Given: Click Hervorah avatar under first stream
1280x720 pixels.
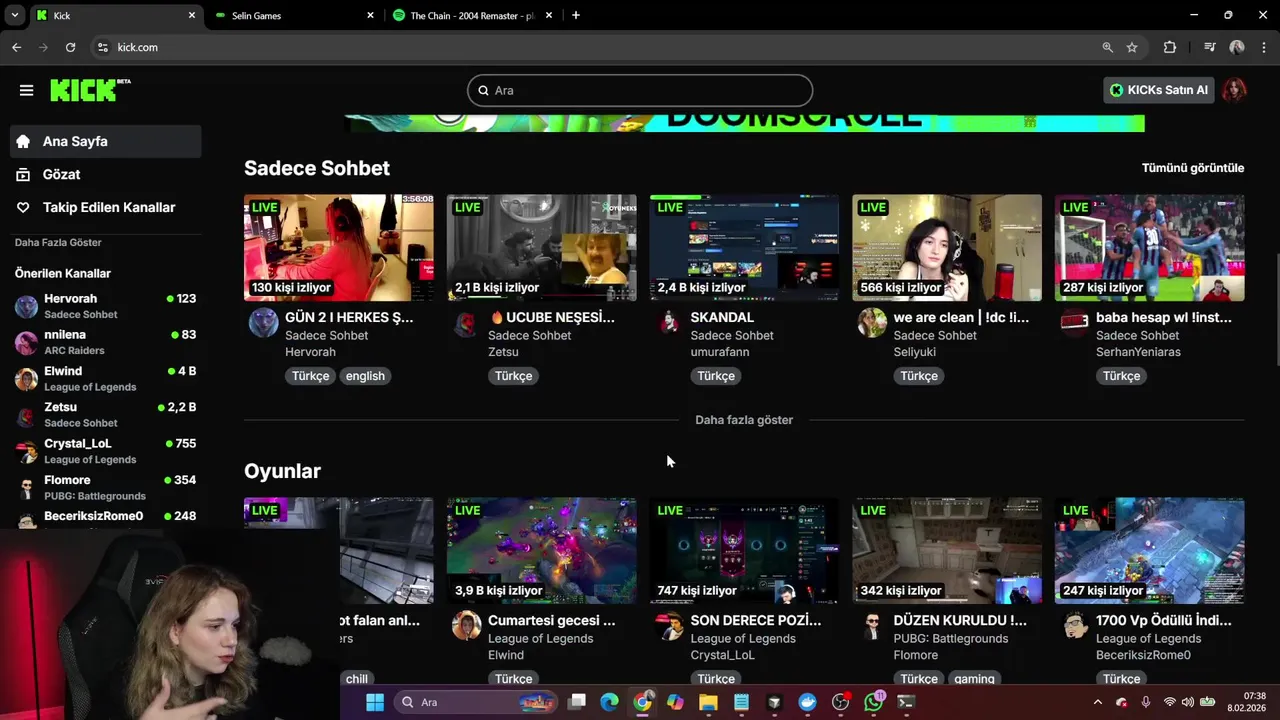Looking at the screenshot, I should (263, 322).
